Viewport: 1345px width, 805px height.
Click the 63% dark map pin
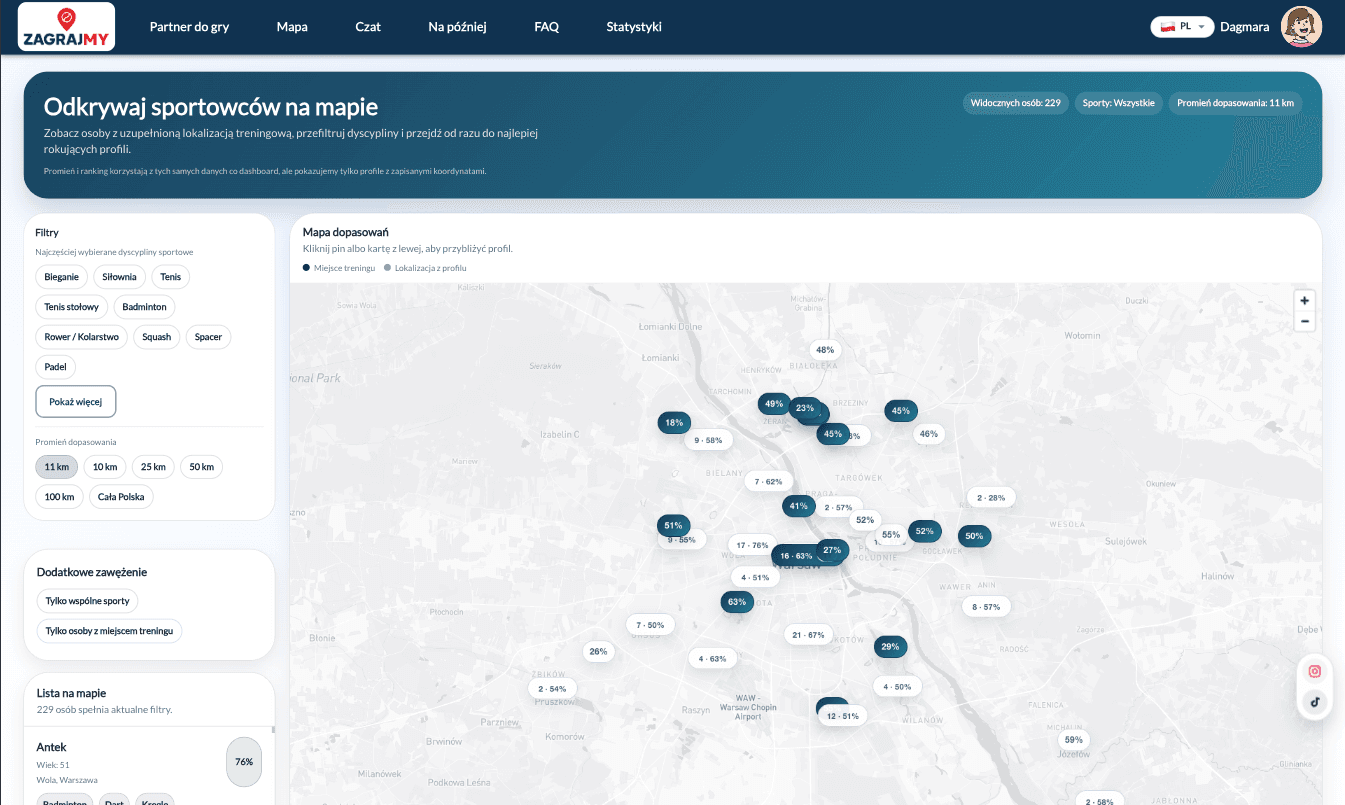737,602
